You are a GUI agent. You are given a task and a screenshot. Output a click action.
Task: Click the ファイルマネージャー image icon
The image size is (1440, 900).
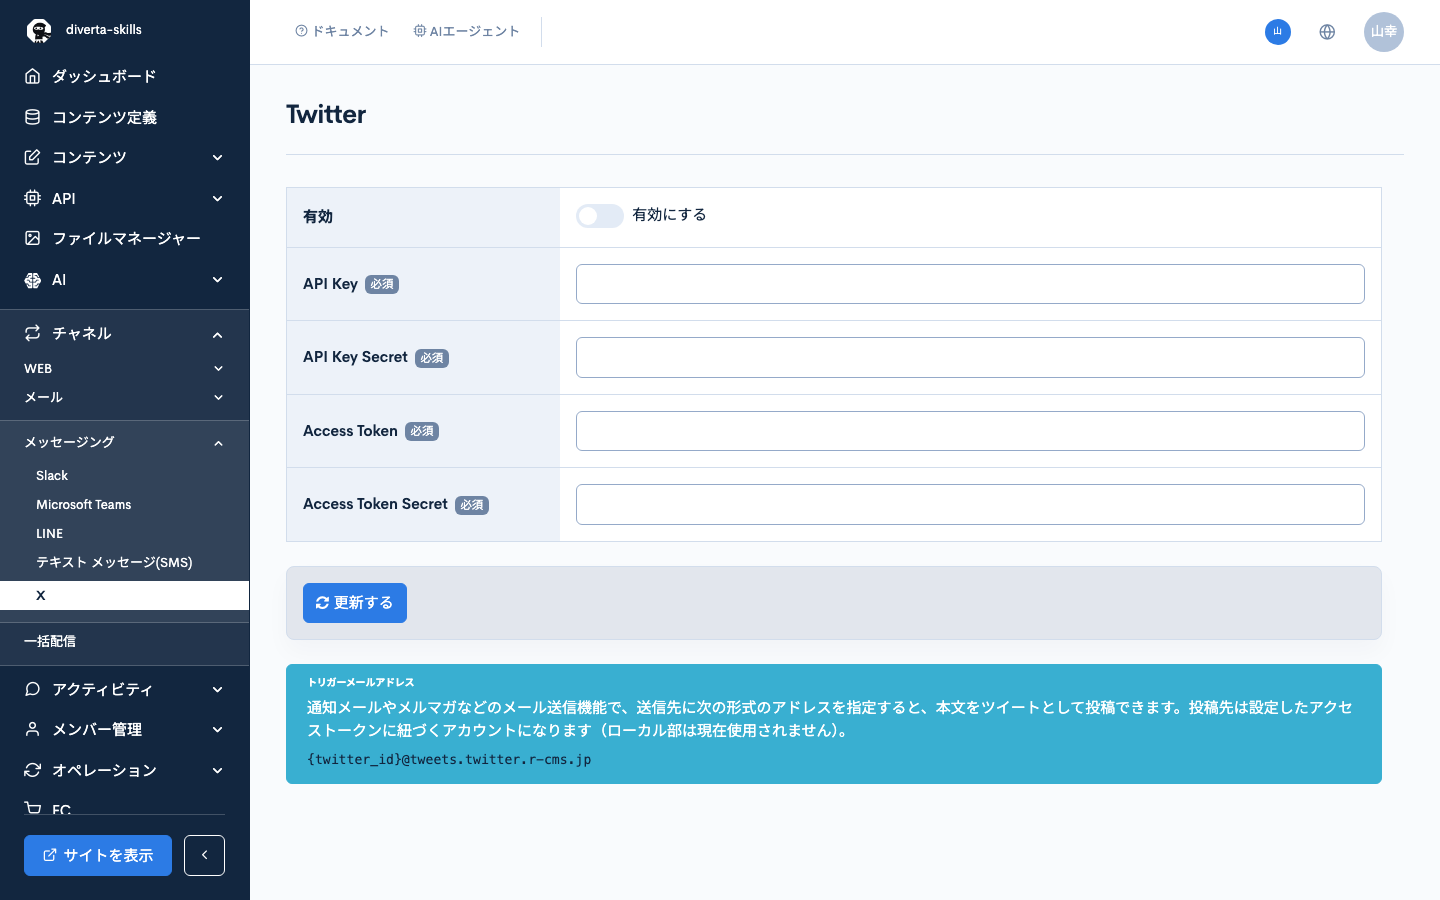(33, 238)
